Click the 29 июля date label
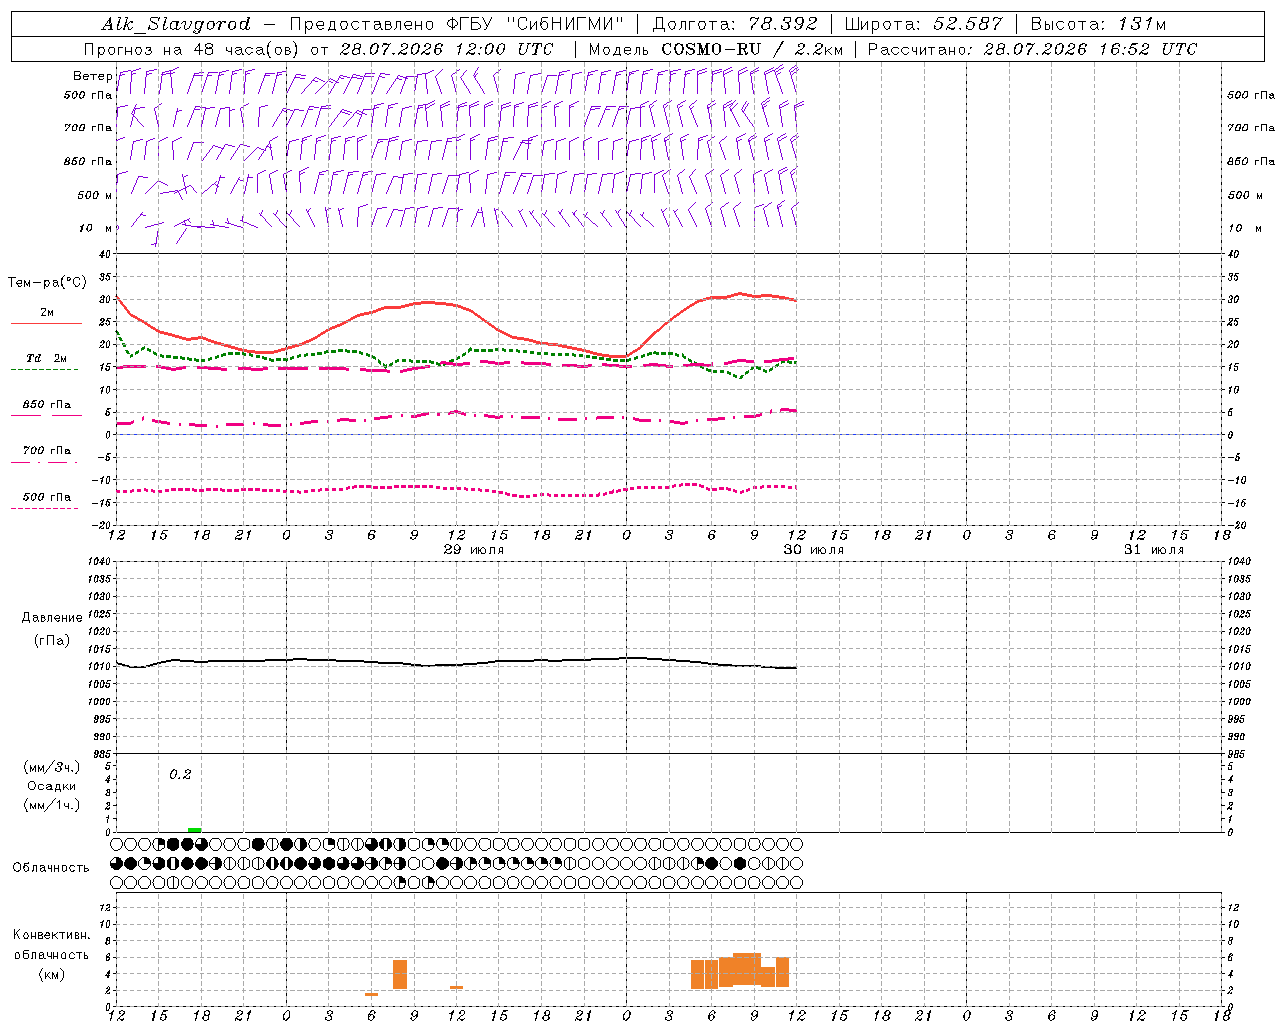 click(474, 550)
